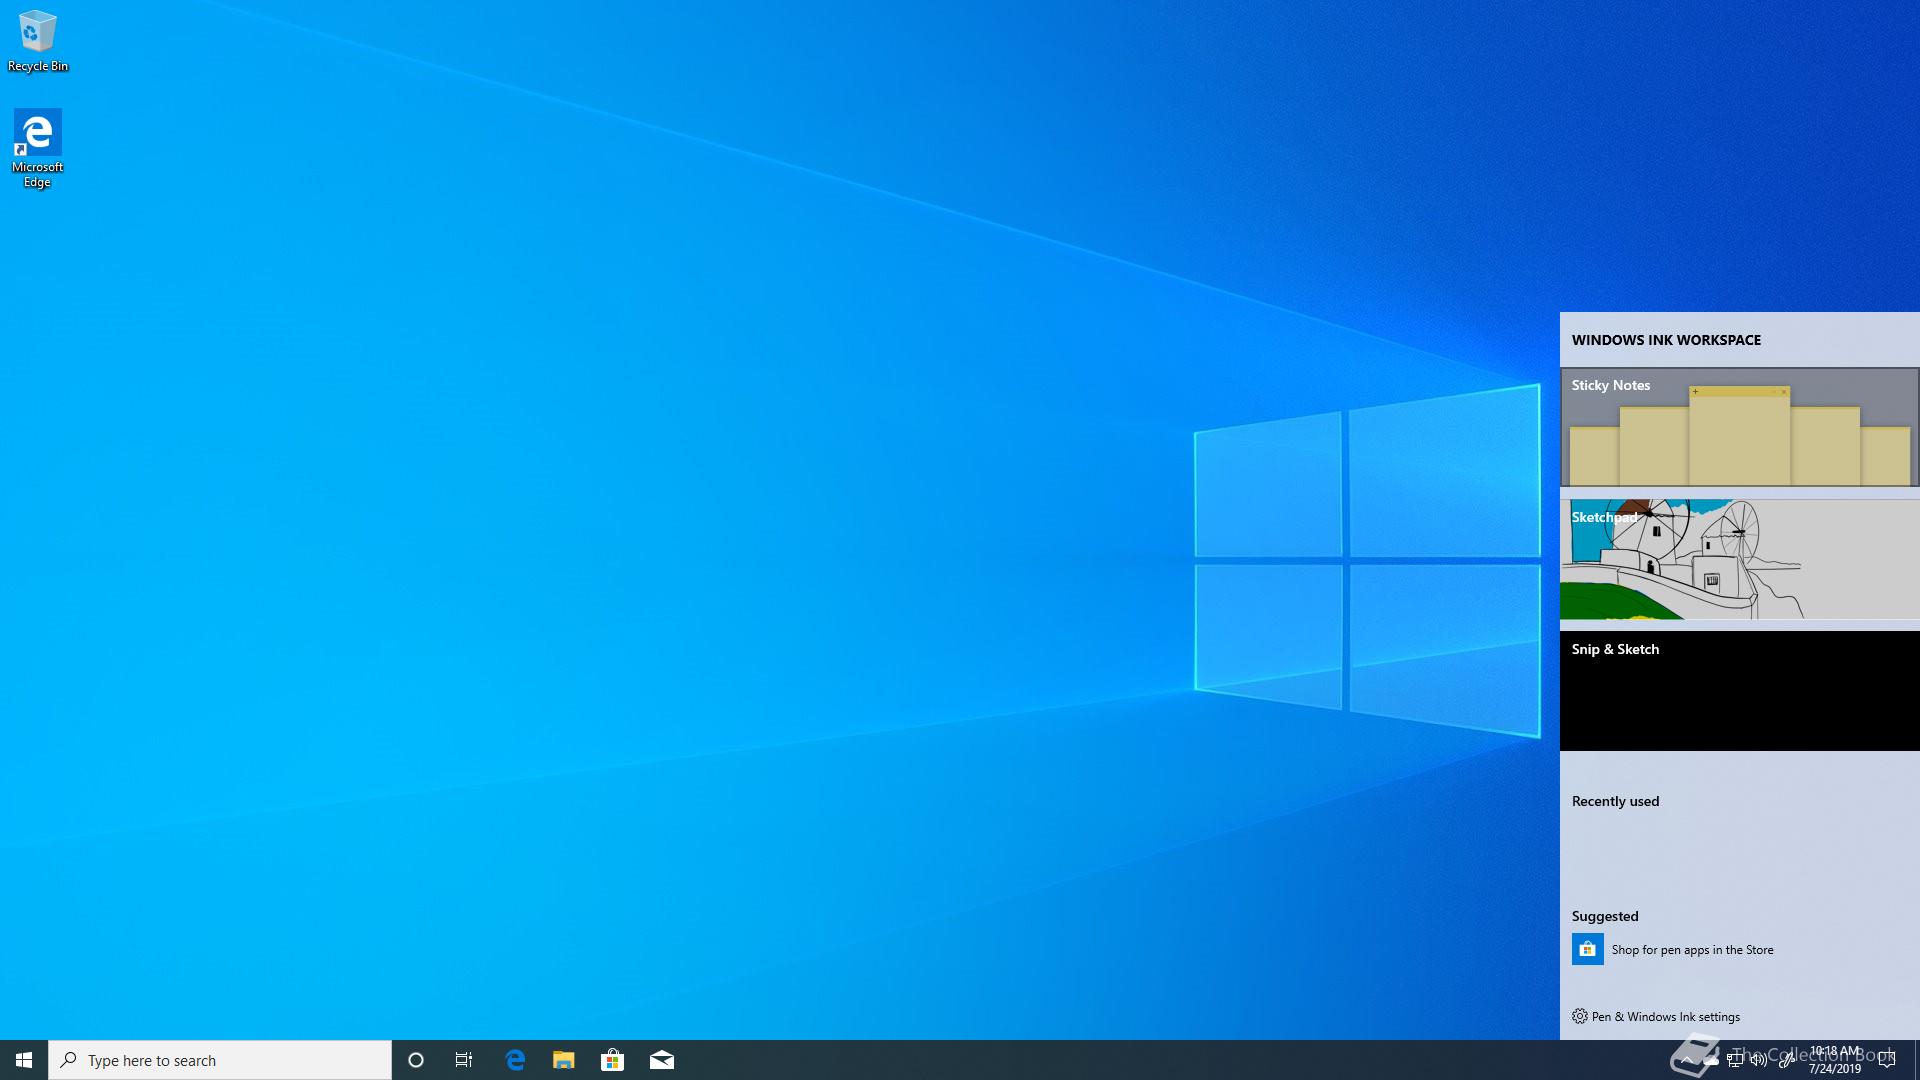1920x1080 pixels.
Task: Open File Explorer from the taskbar
Action: 564,1060
